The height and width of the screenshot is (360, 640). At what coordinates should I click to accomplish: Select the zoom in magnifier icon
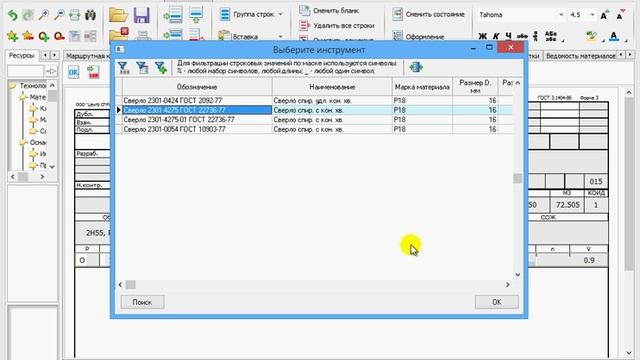coord(43,16)
